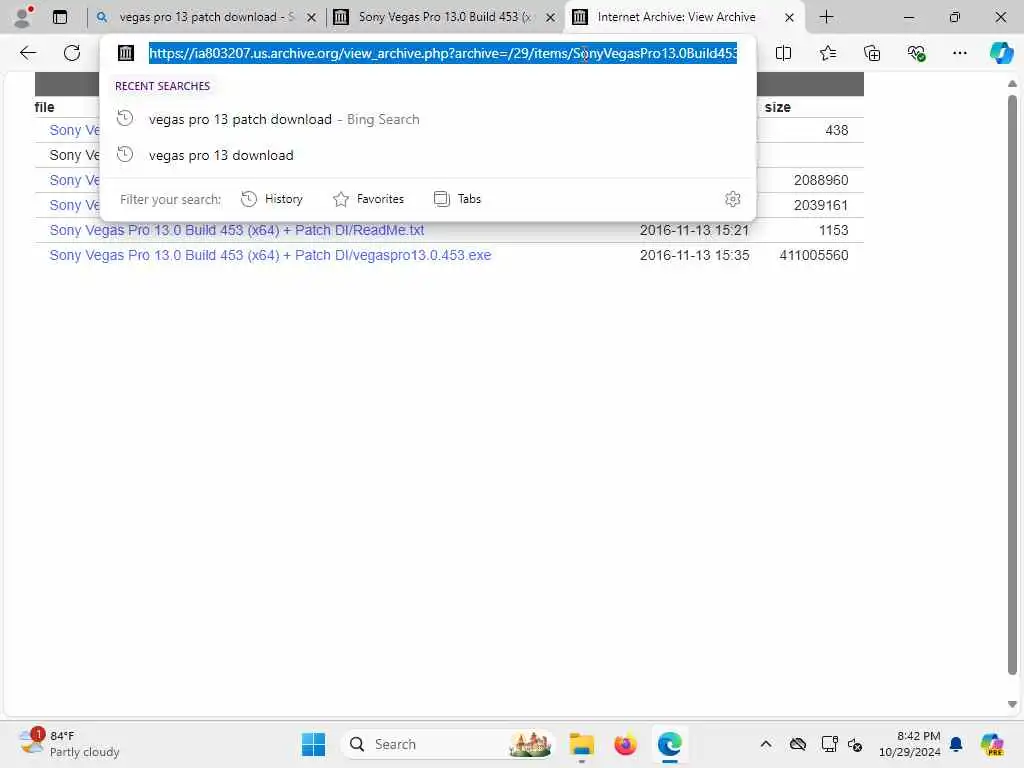Open the vegaspro13.0.453.exe link
This screenshot has width=1024, height=768.
270,255
